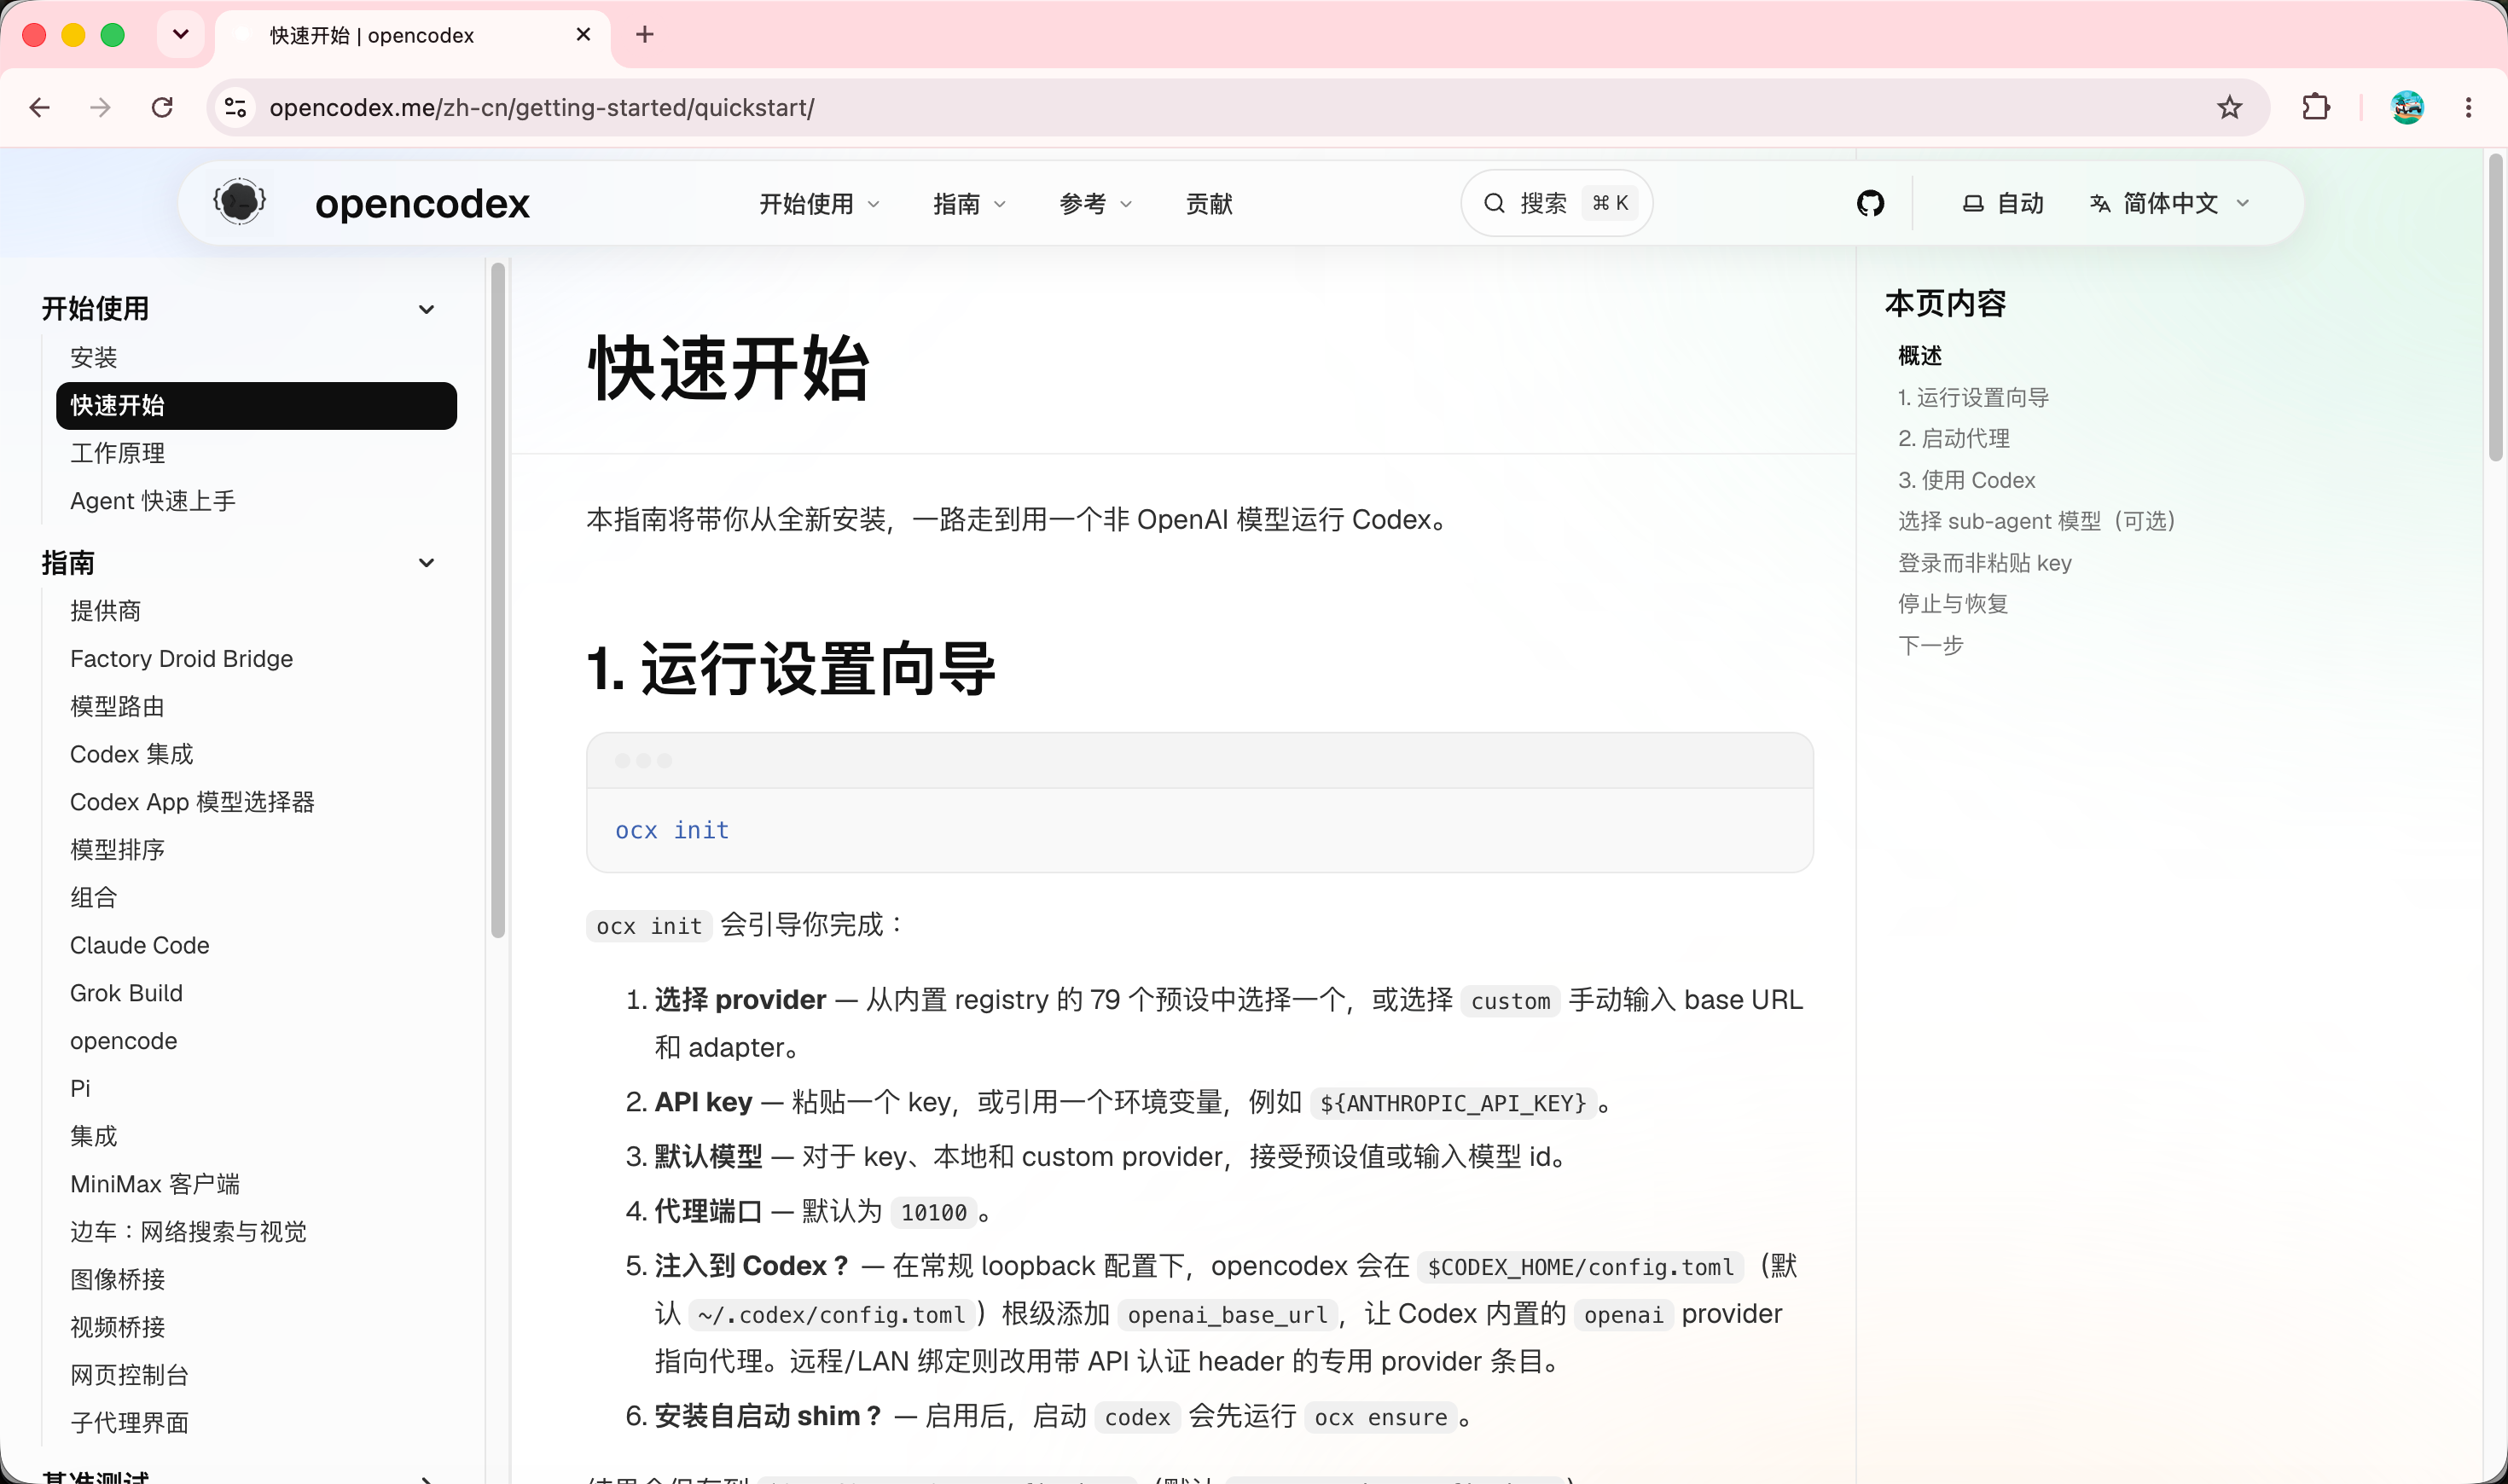Expand the 参考 navigation menu
The image size is (2508, 1484).
click(1095, 204)
